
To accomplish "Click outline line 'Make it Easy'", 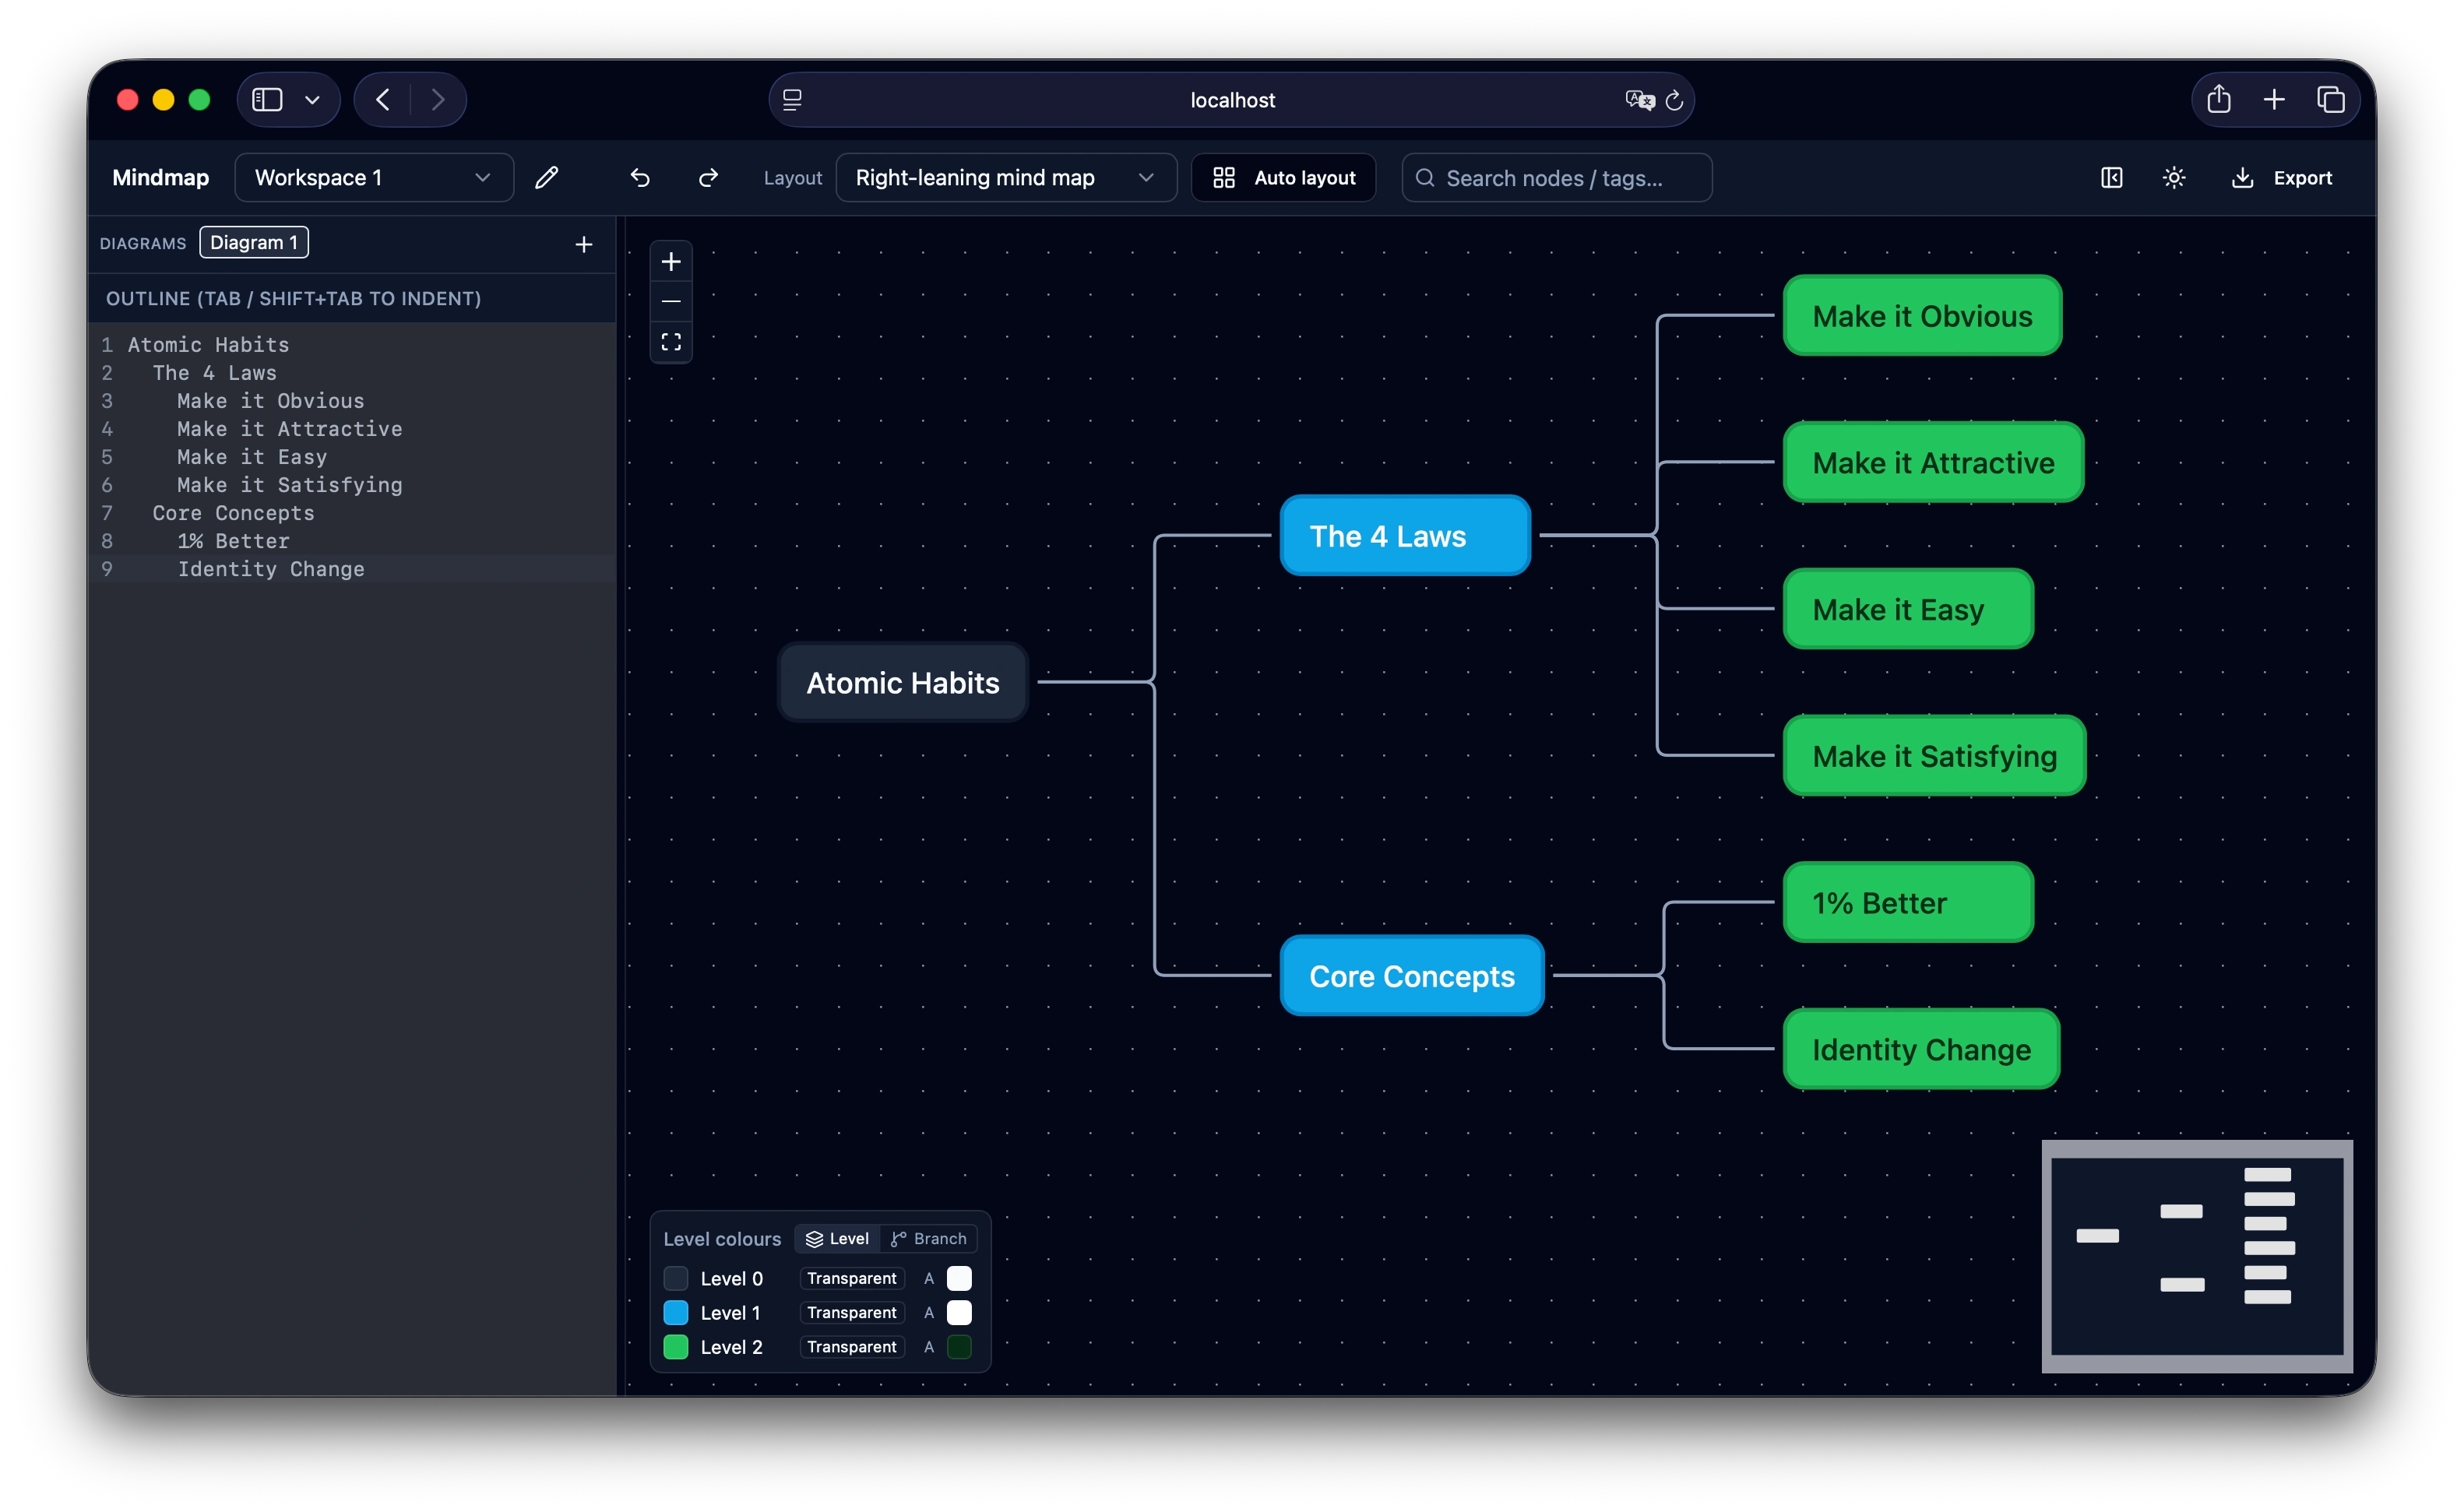I will [x=252, y=457].
